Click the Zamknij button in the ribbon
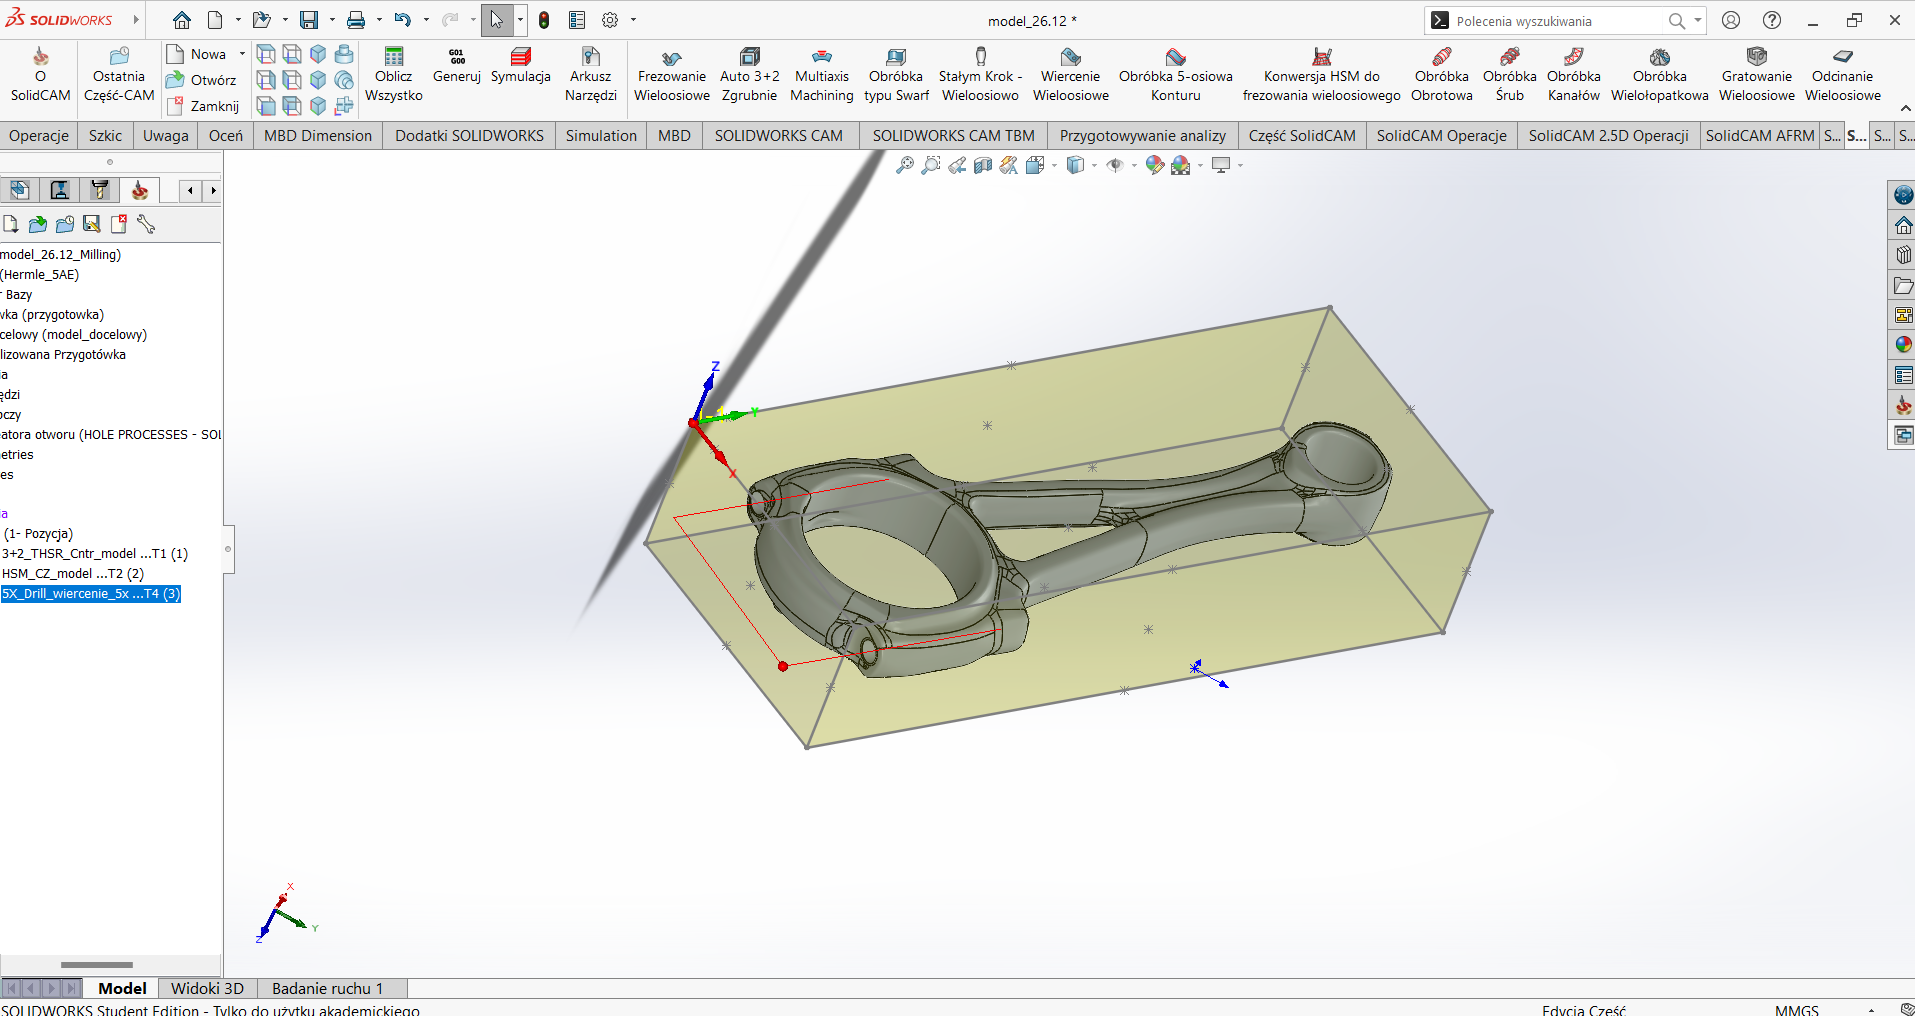Image resolution: width=1915 pixels, height=1016 pixels. [x=204, y=106]
